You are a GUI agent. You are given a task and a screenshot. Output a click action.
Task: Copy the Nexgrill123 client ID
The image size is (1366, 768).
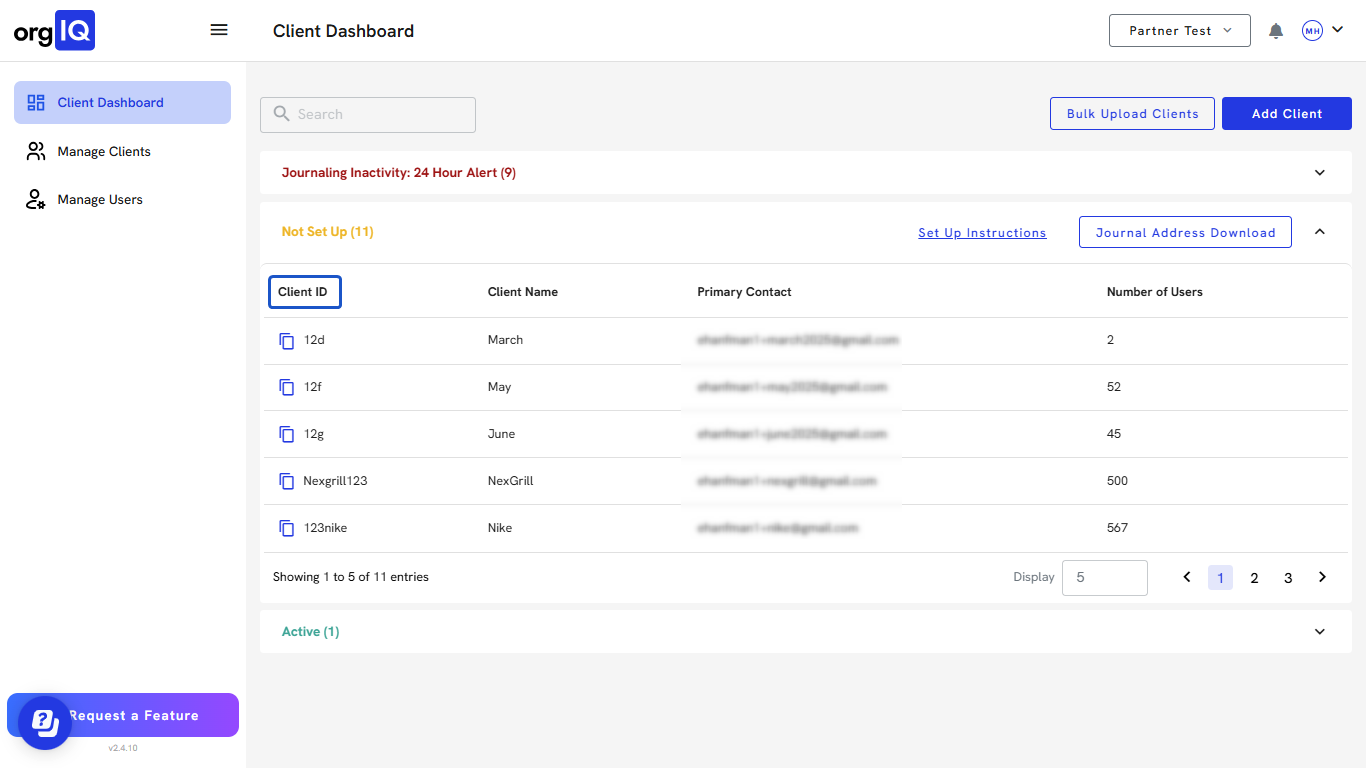pyautogui.click(x=287, y=481)
